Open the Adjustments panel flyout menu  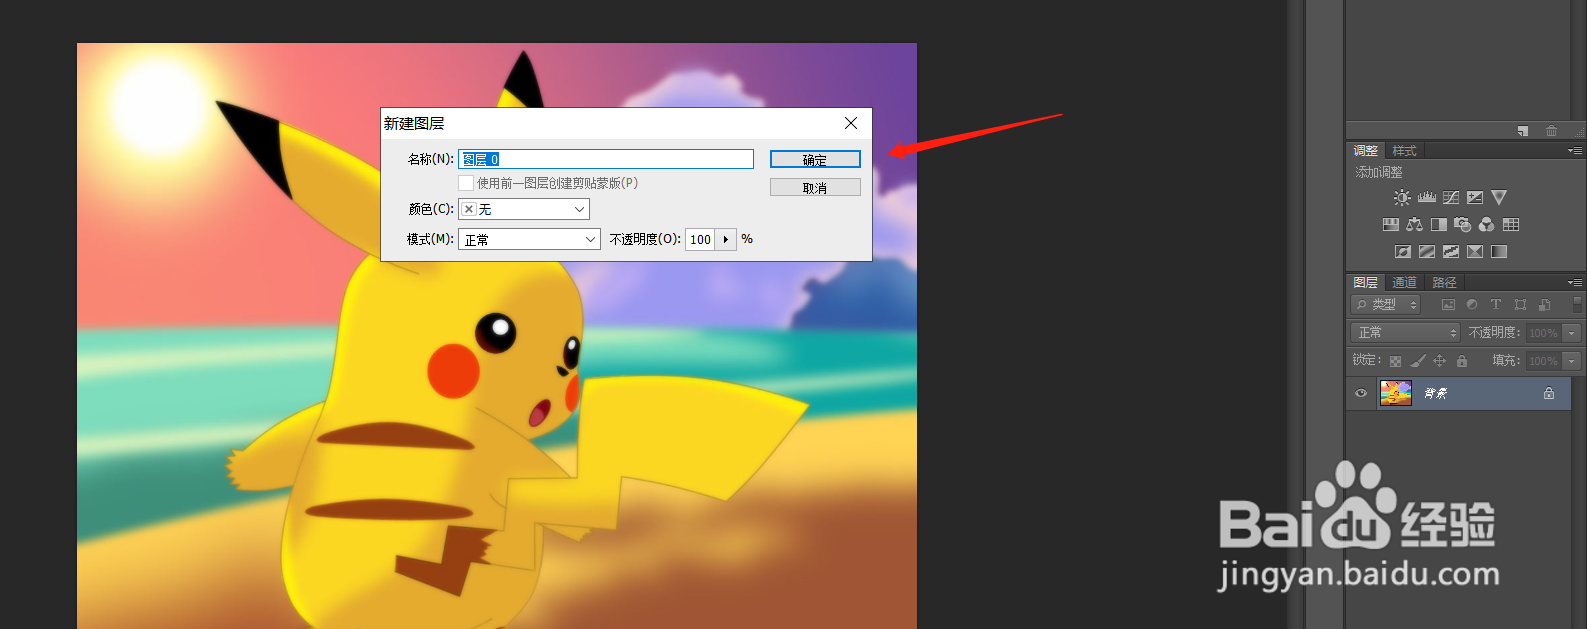tap(1575, 151)
